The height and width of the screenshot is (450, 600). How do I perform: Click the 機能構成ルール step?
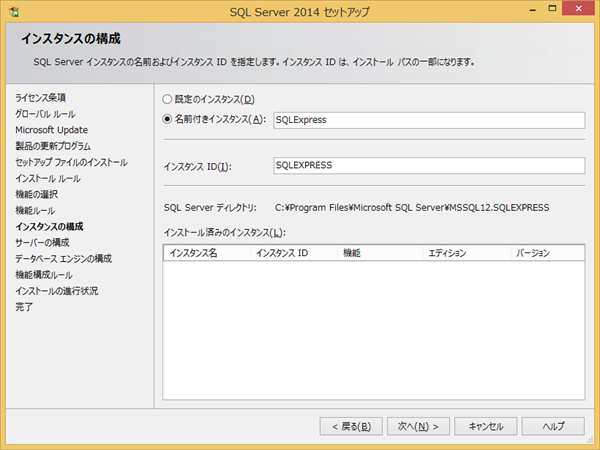click(44, 275)
